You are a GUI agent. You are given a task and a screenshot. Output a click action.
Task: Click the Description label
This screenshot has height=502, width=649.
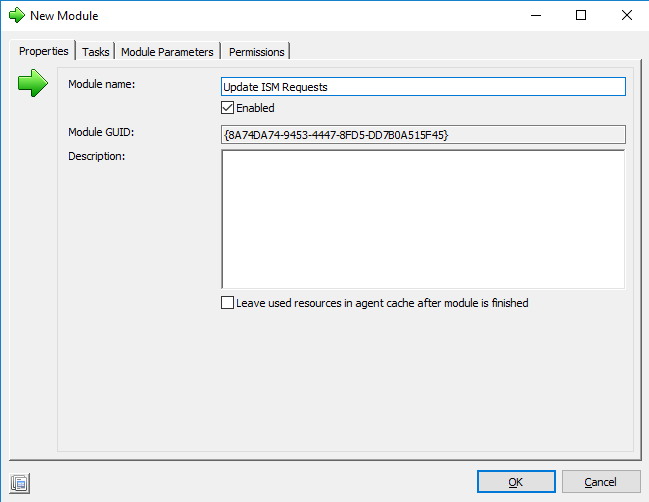96,156
